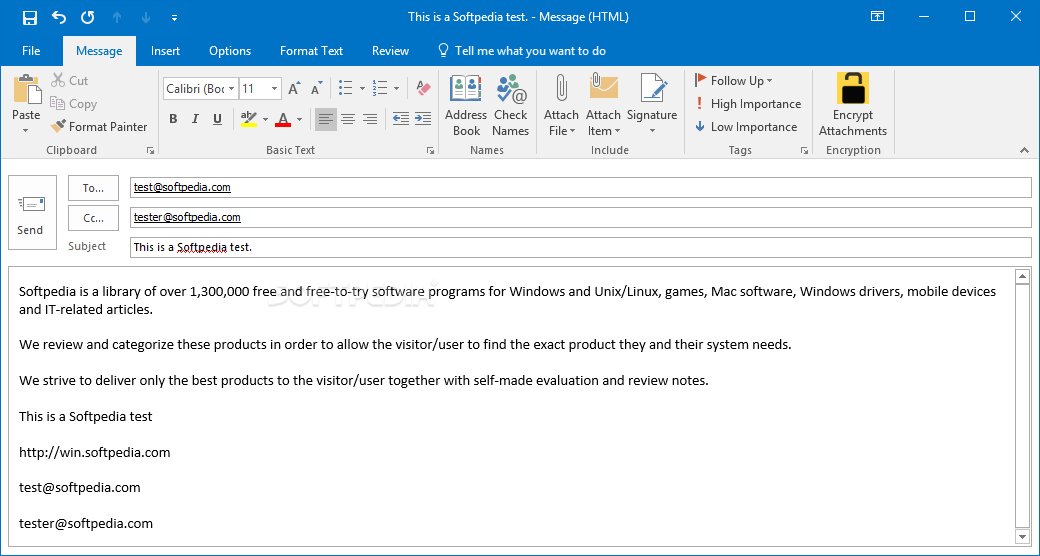The width and height of the screenshot is (1040, 556).
Task: Open the font color dropdown arrow
Action: [x=300, y=119]
